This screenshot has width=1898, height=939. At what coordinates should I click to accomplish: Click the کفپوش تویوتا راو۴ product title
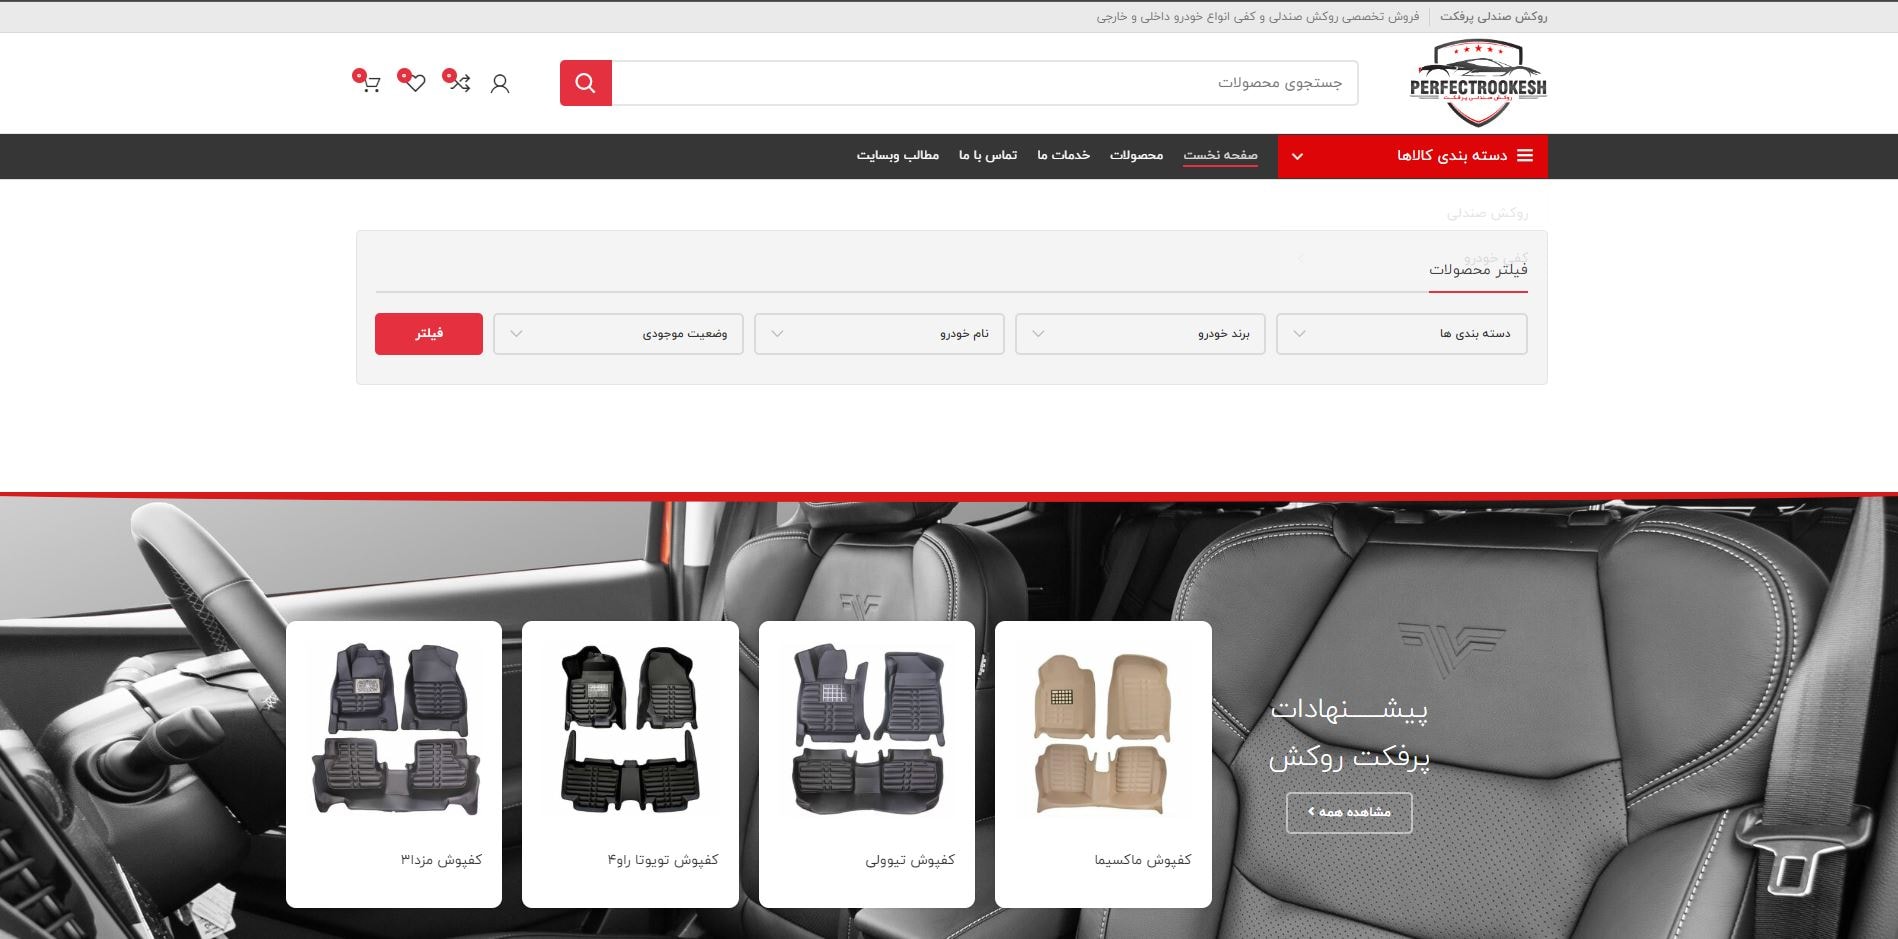pyautogui.click(x=663, y=860)
